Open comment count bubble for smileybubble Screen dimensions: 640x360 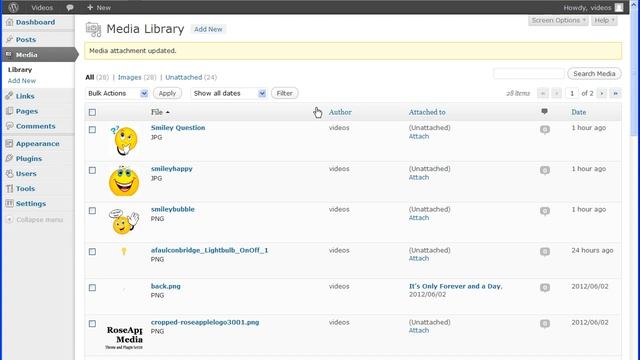pyautogui.click(x=544, y=211)
